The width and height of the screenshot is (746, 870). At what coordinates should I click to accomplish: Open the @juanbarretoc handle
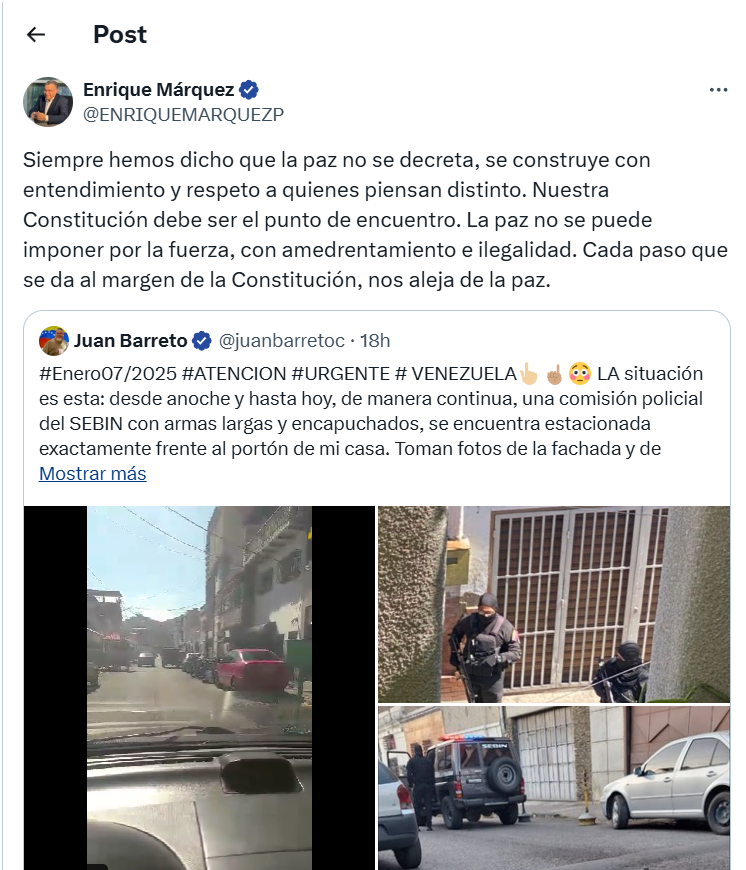coord(282,341)
